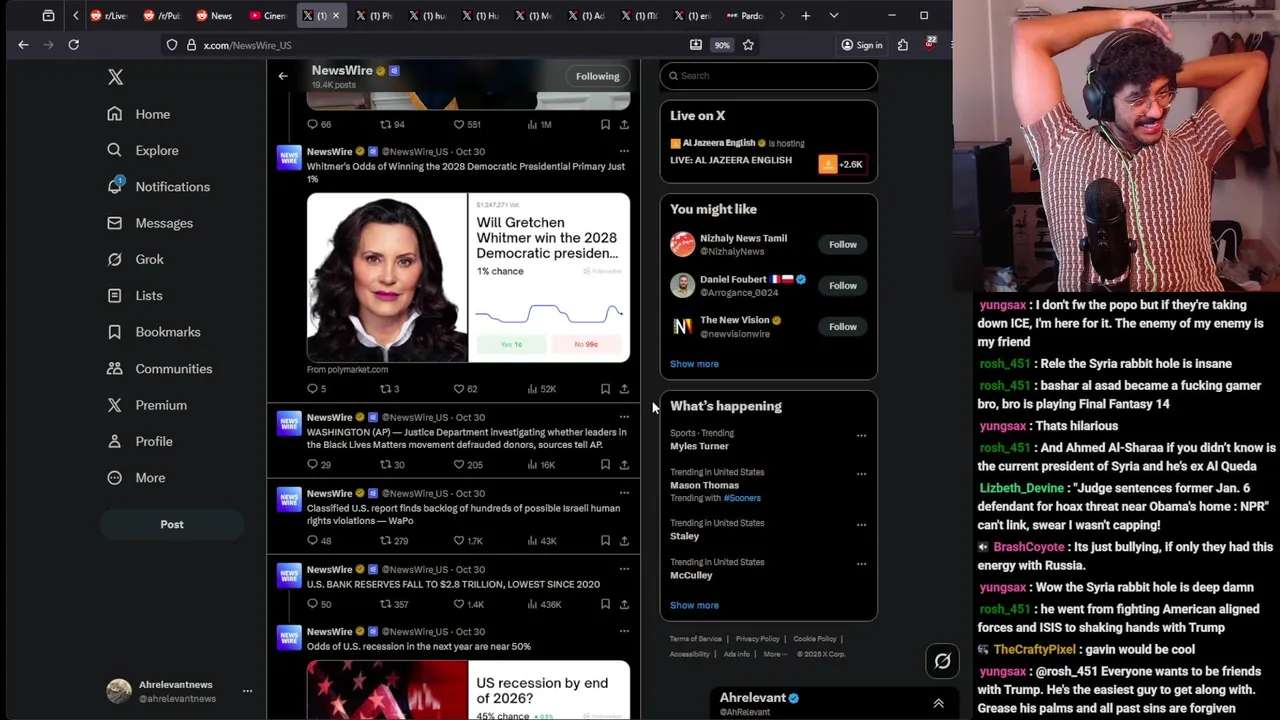Viewport: 1280px width, 720px height.
Task: Click the back arrow beside NewsWire
Action: (x=283, y=76)
